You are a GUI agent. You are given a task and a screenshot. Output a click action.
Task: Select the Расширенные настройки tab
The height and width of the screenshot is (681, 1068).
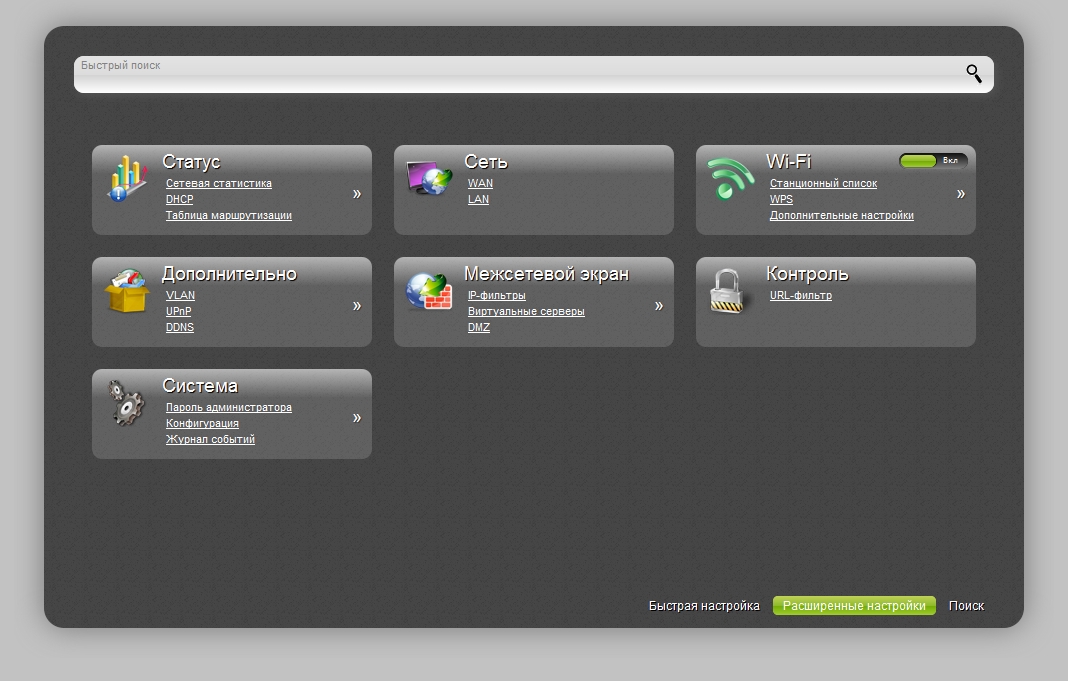pyautogui.click(x=854, y=606)
